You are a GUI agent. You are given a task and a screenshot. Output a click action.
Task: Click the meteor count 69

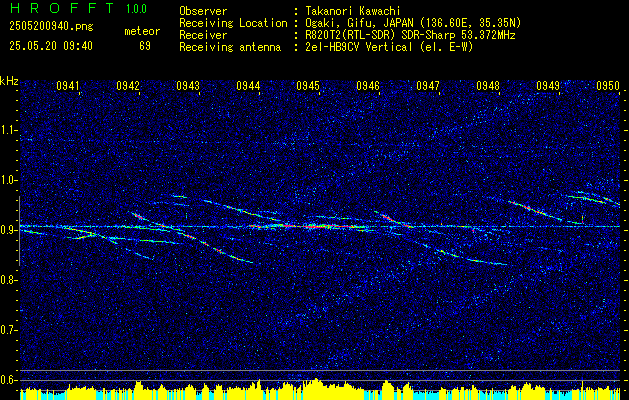tap(145, 46)
